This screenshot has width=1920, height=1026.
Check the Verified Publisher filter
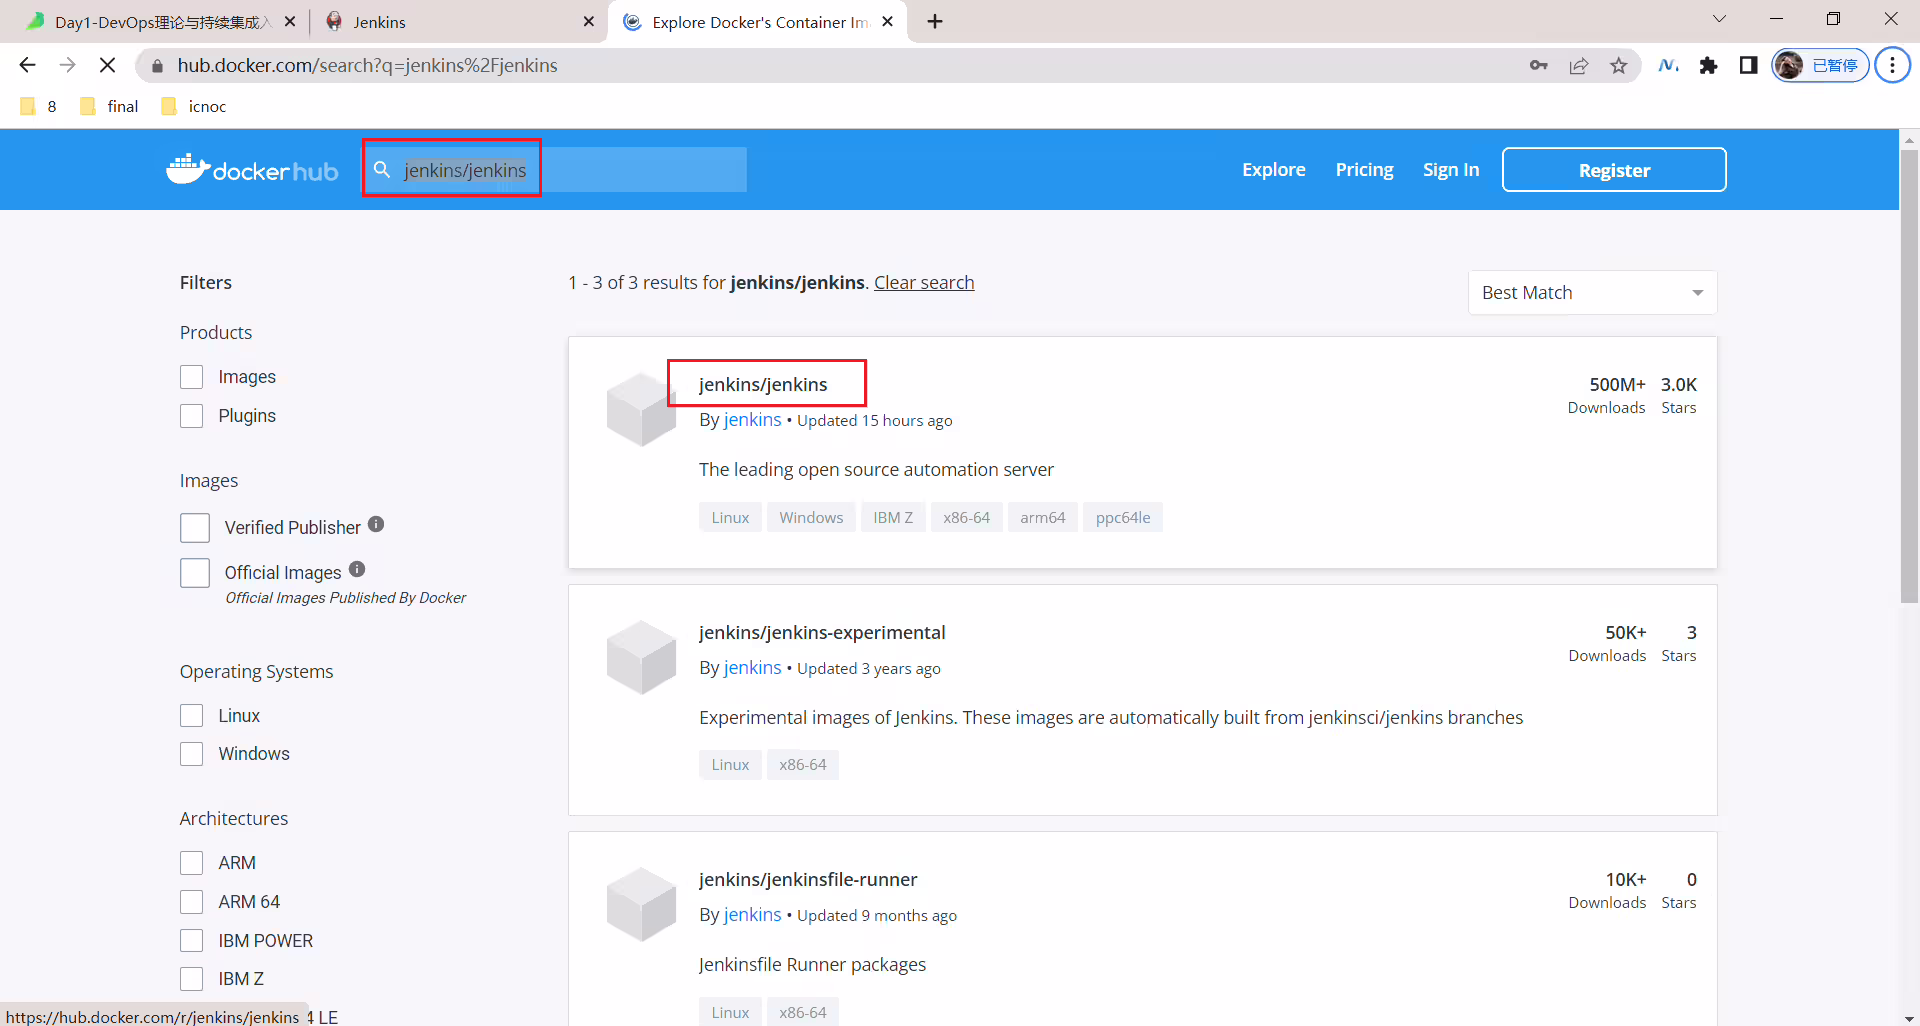tap(195, 528)
